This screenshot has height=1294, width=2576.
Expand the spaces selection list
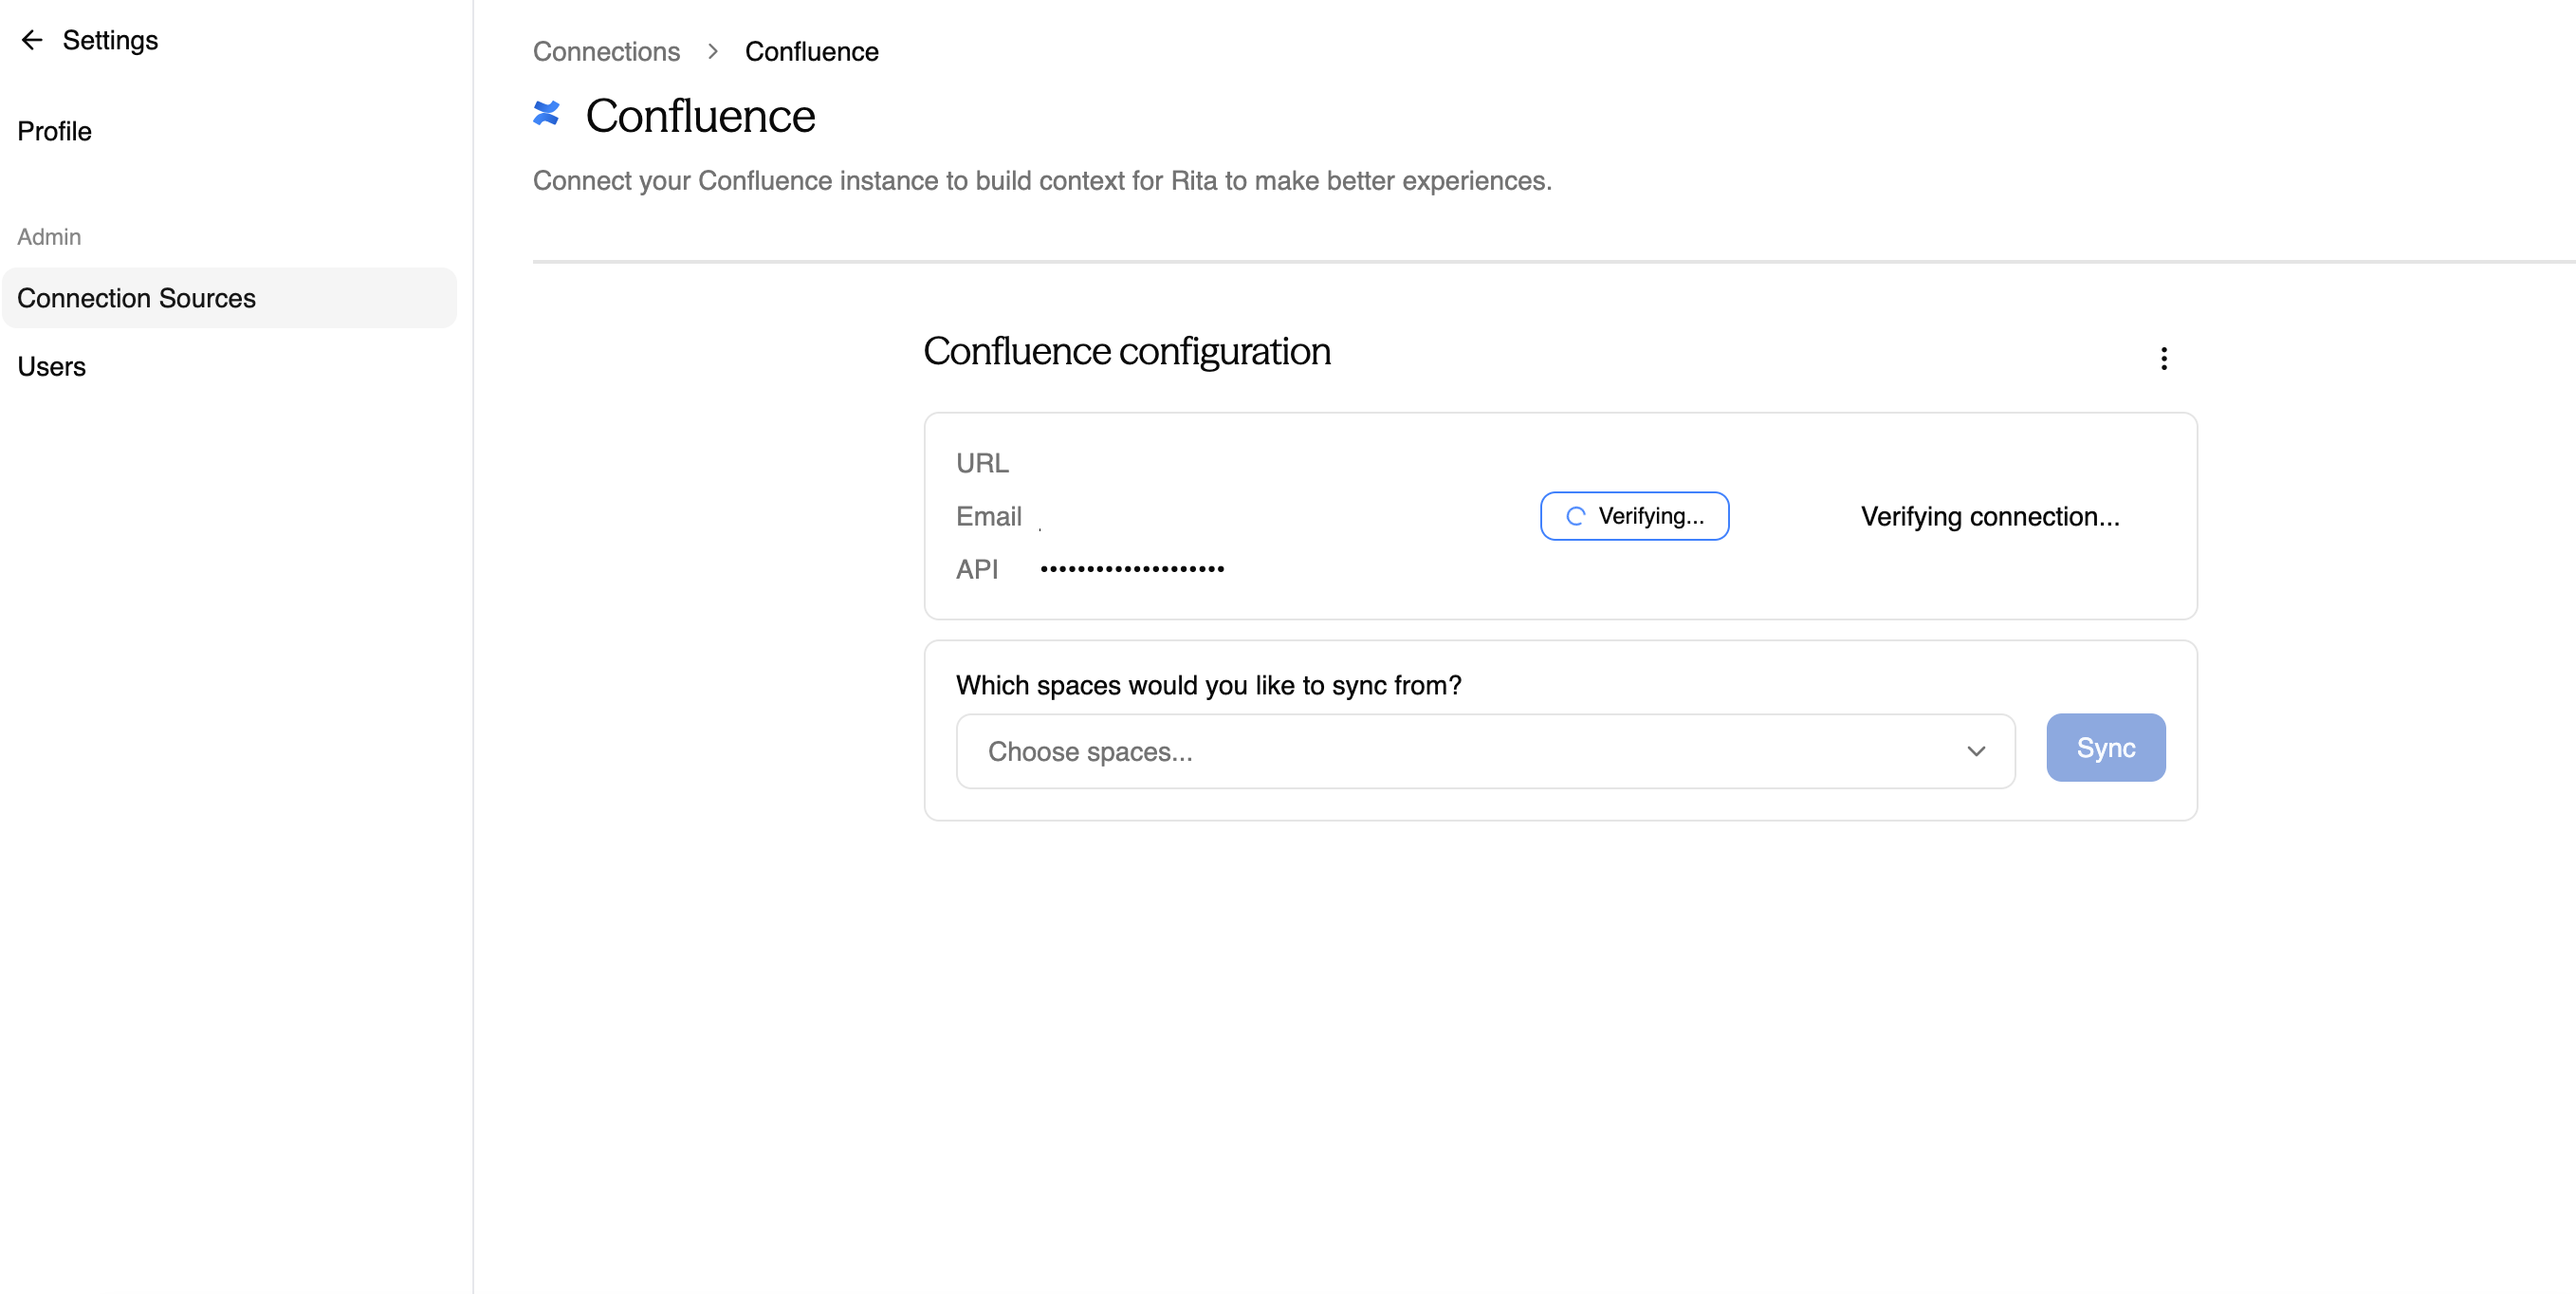click(x=1485, y=751)
